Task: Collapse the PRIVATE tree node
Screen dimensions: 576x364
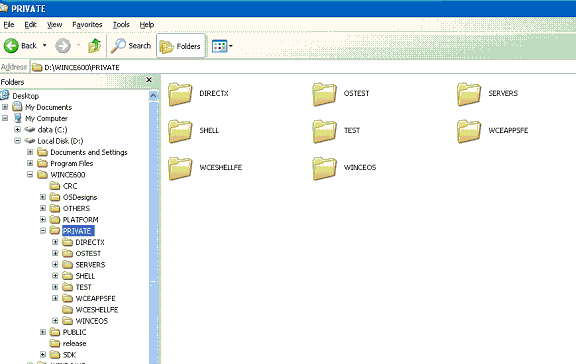Action: (x=43, y=231)
